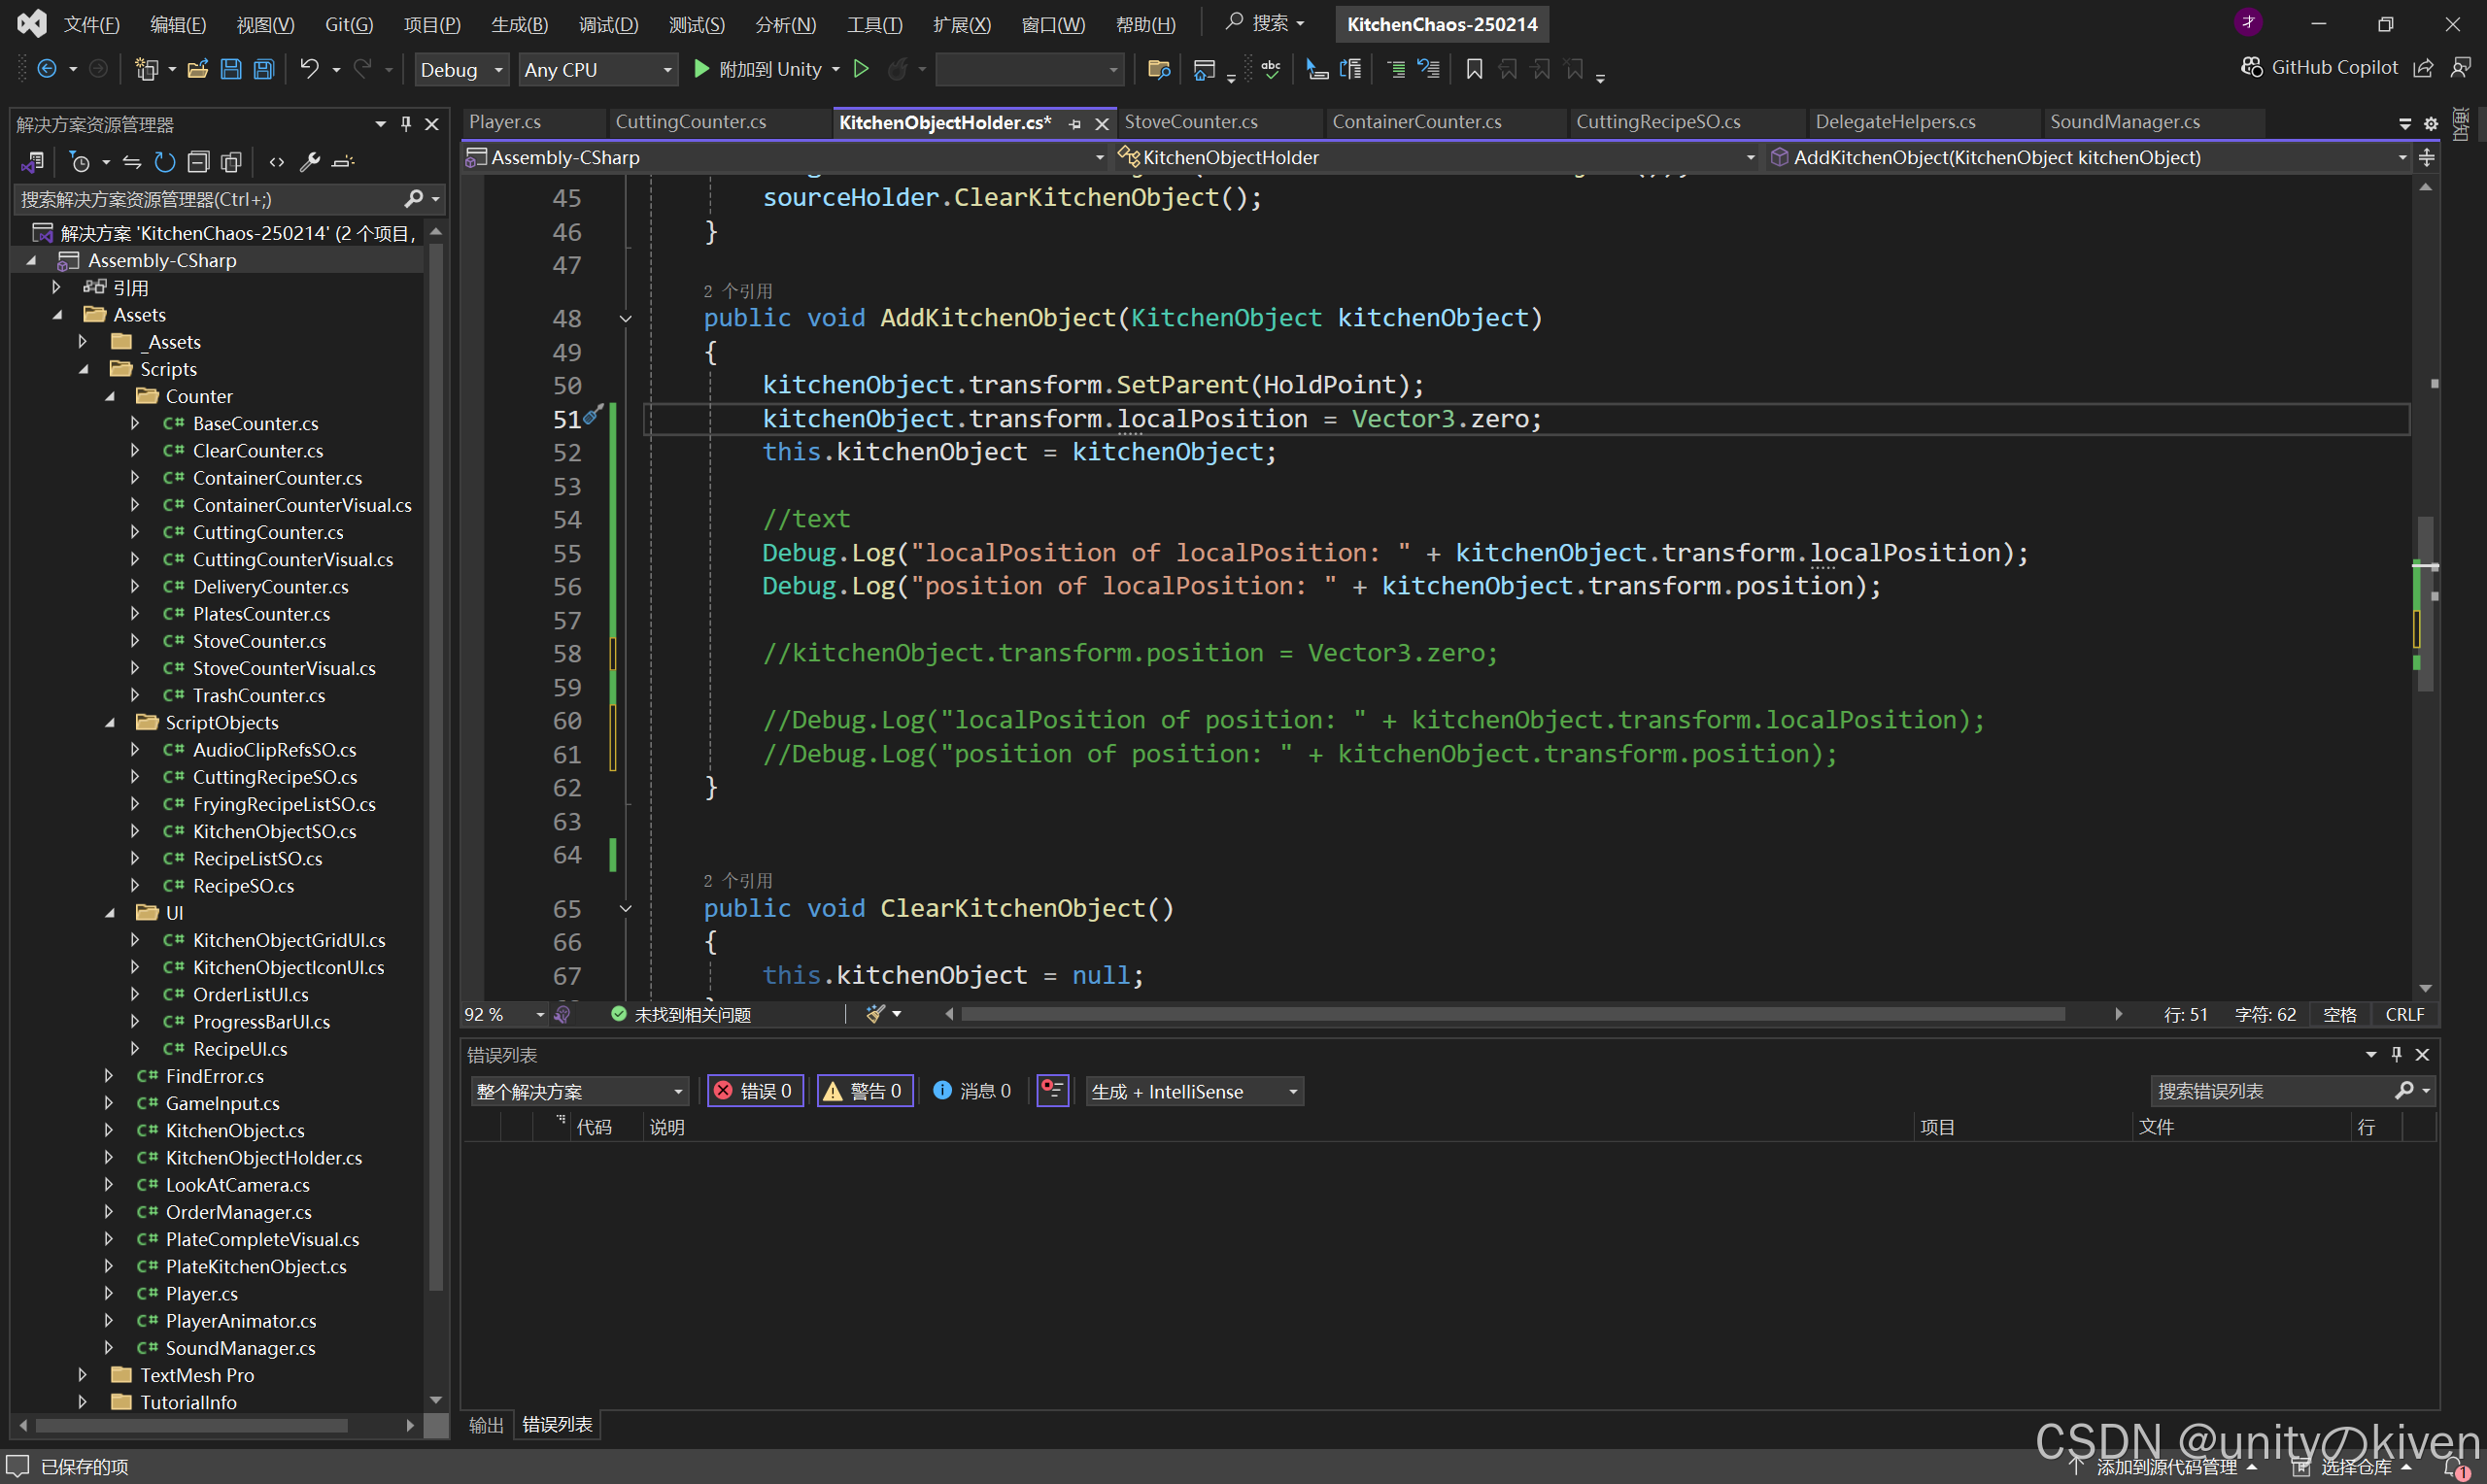Switch to the StoveCounter.cs tab

pyautogui.click(x=1190, y=122)
